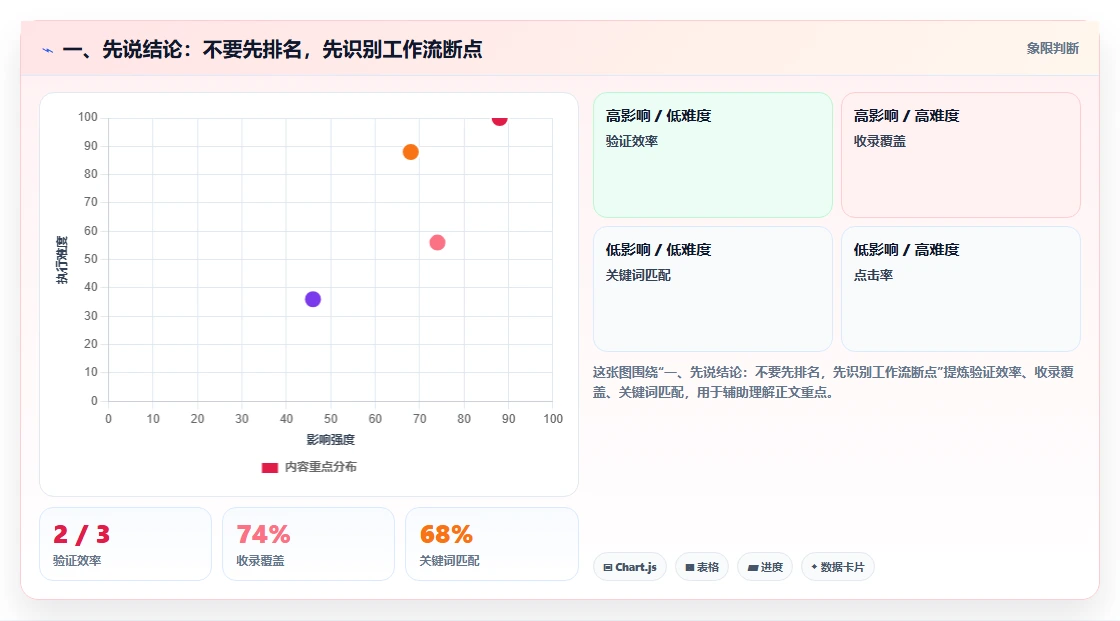Click the 进度 chip icon
The image size is (1120, 621).
click(x=753, y=567)
